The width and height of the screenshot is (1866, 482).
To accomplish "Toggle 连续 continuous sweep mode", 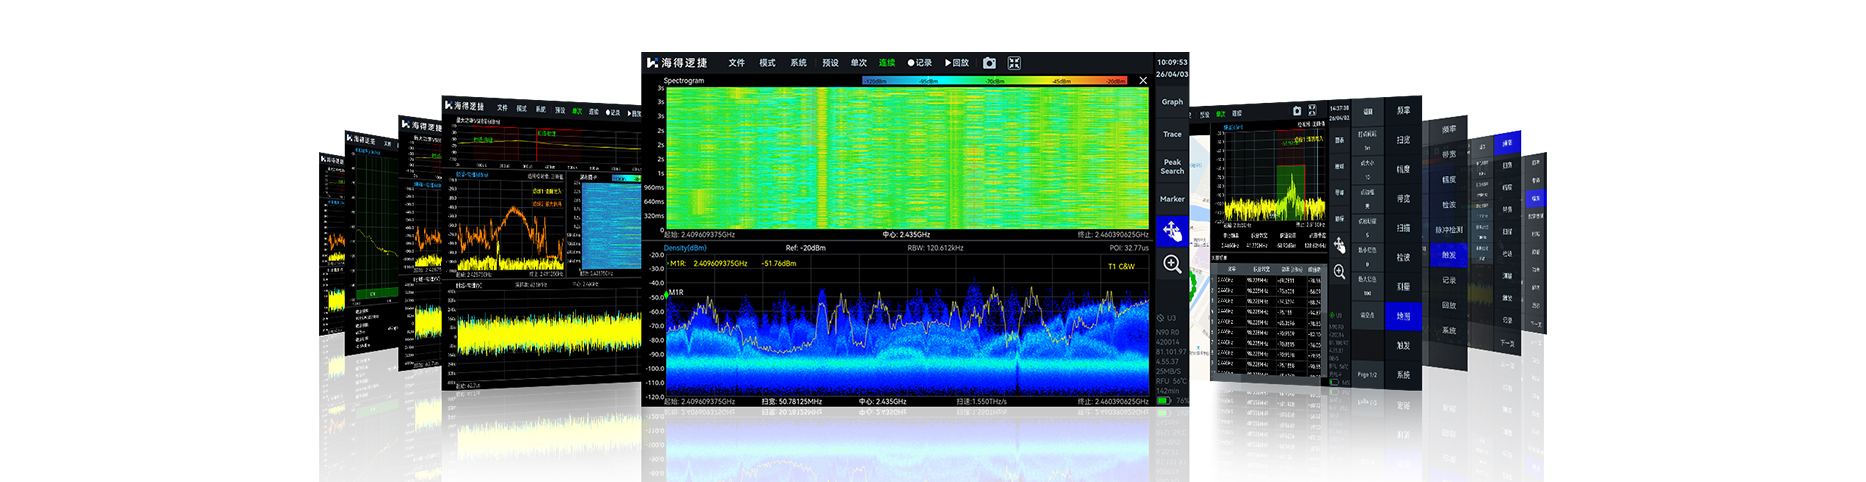I will [887, 63].
